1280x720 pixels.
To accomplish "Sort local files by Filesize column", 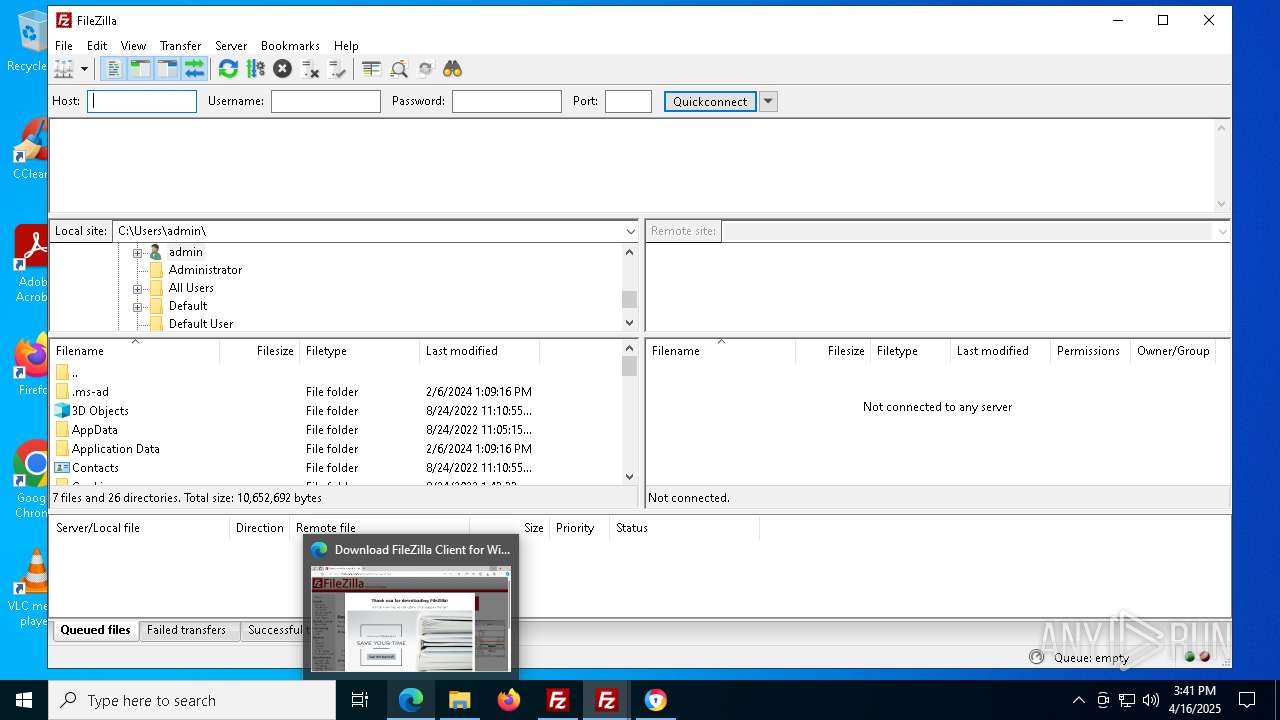I will 260,351.
